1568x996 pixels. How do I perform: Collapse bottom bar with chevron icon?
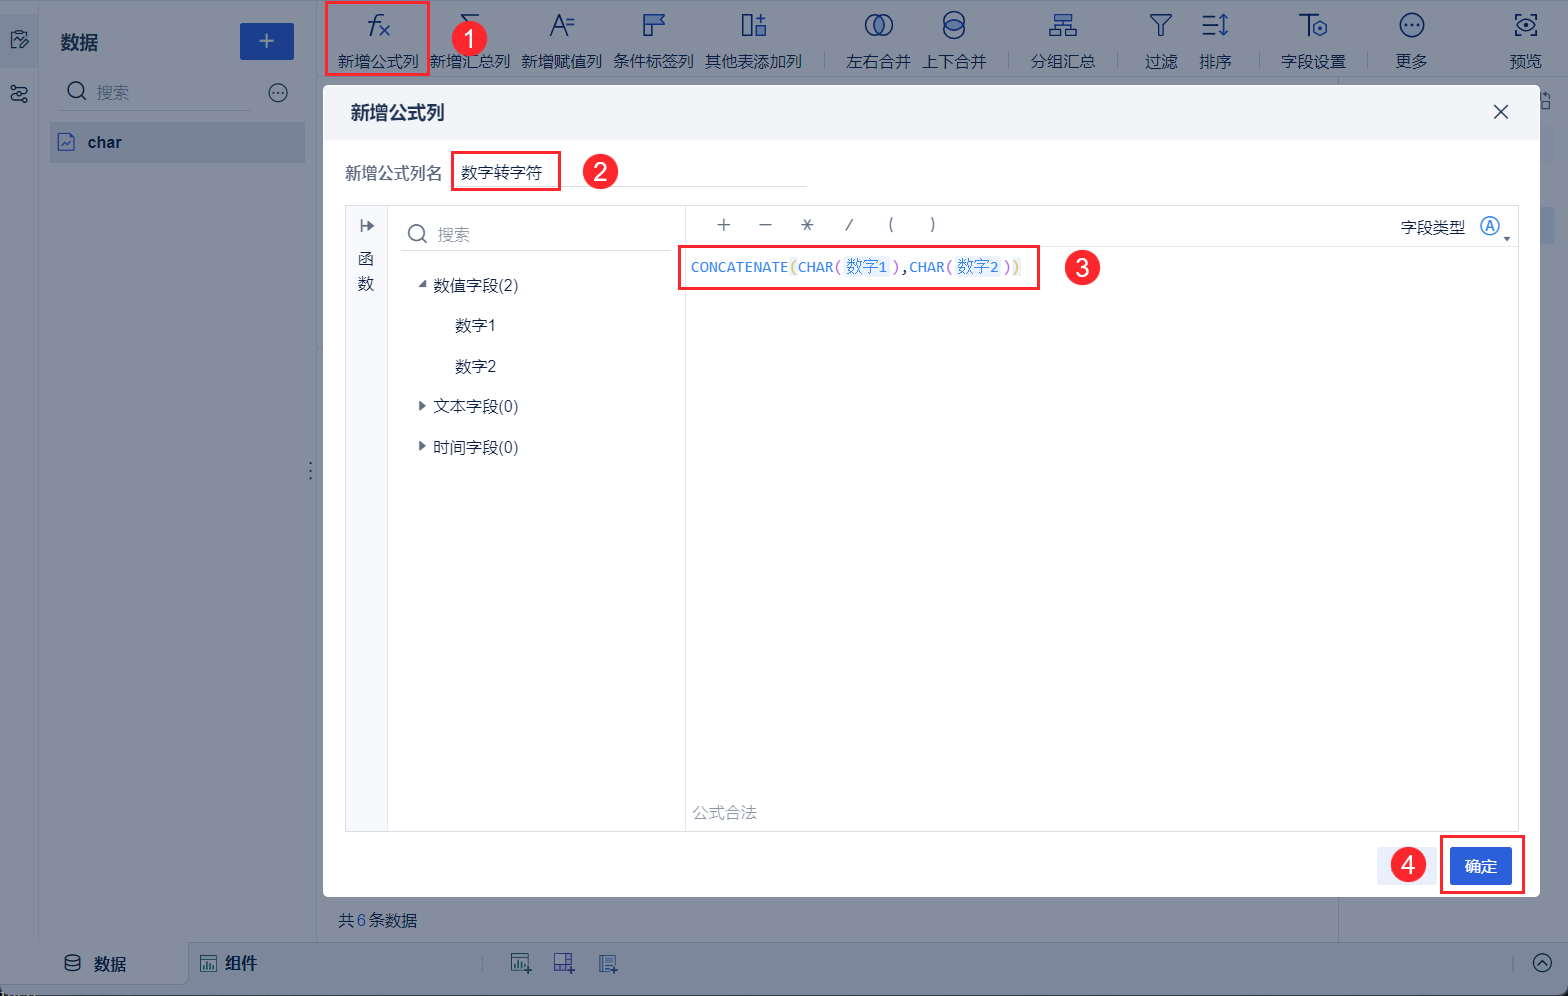pyautogui.click(x=1543, y=963)
